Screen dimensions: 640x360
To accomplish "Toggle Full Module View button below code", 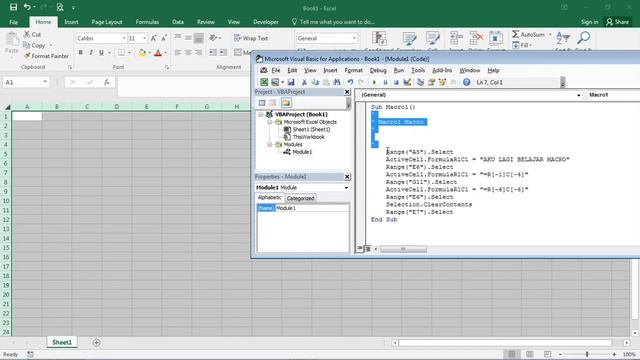I will pos(368,249).
